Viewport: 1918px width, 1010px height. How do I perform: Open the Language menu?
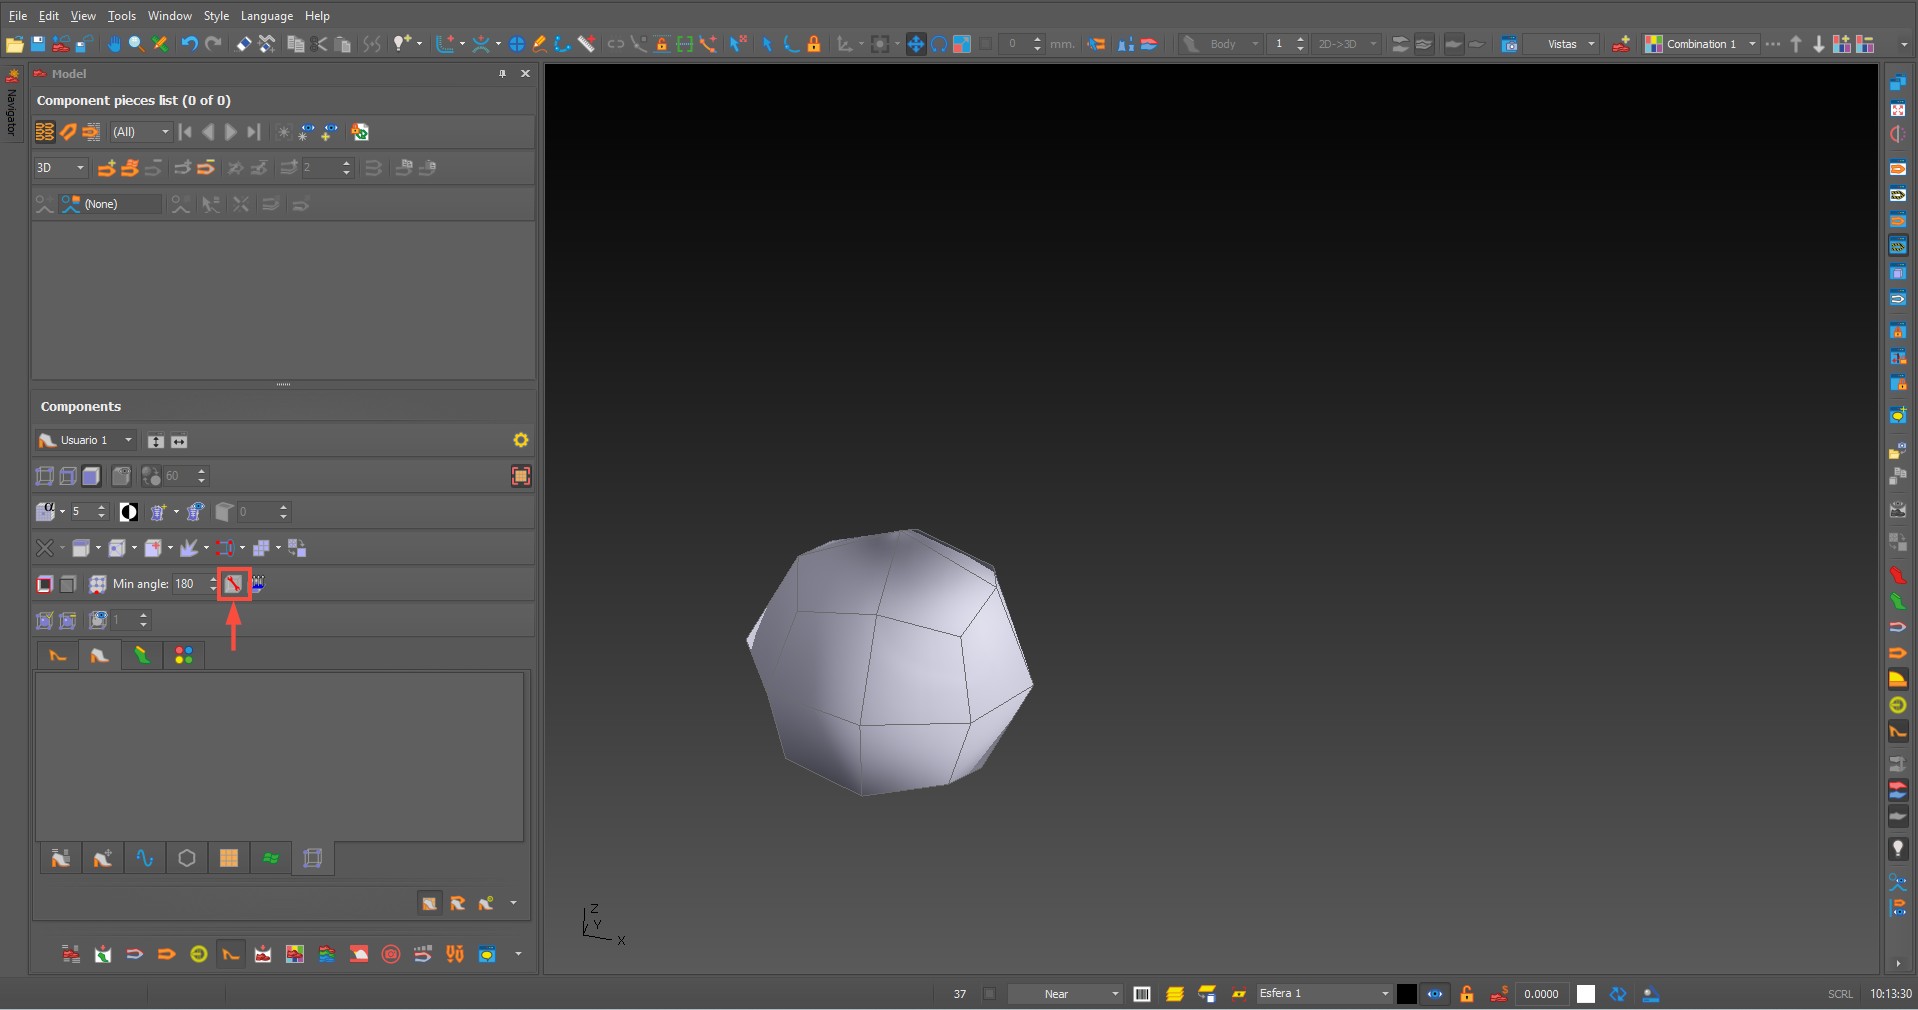[266, 16]
